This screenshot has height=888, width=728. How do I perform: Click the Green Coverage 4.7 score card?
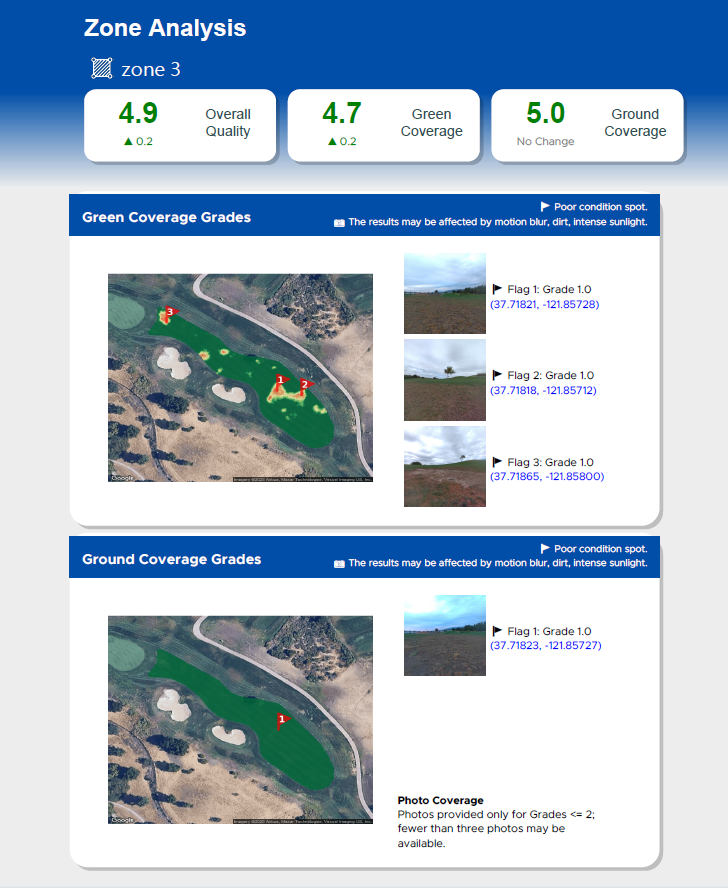(x=384, y=125)
